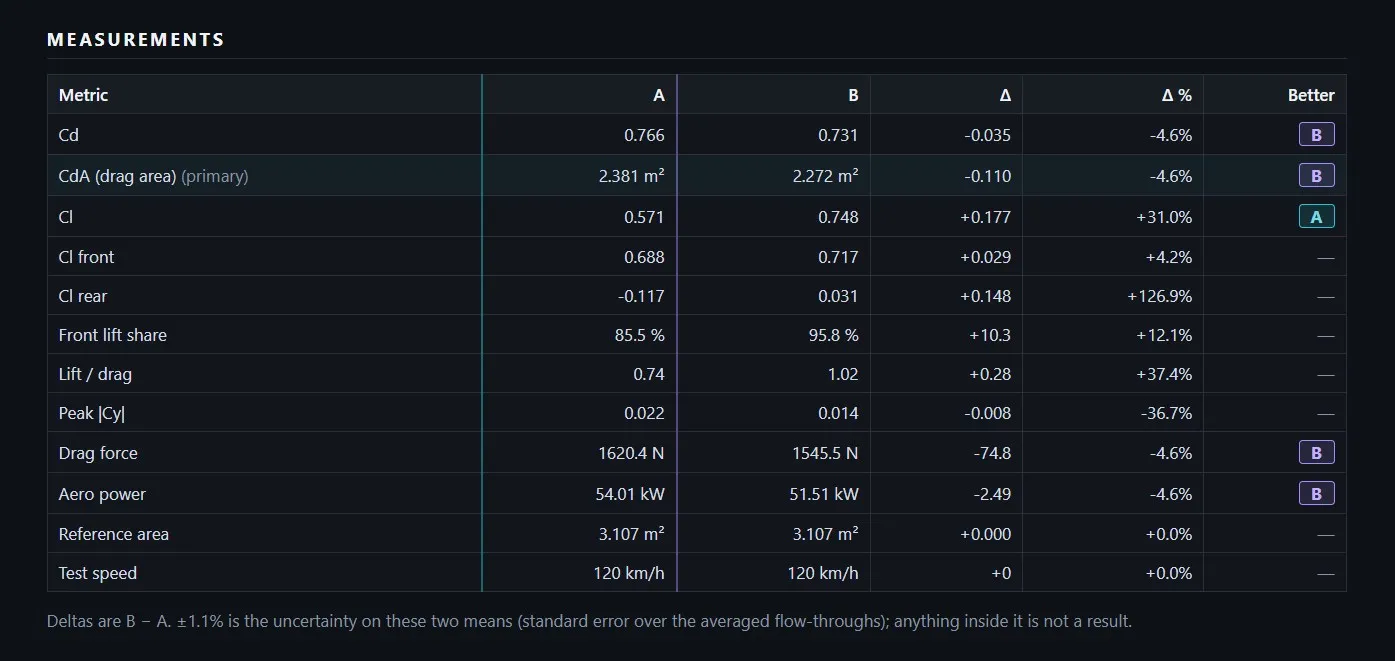The image size is (1395, 661).
Task: Click the aero power value "51.51 kW"
Action: [x=825, y=494]
